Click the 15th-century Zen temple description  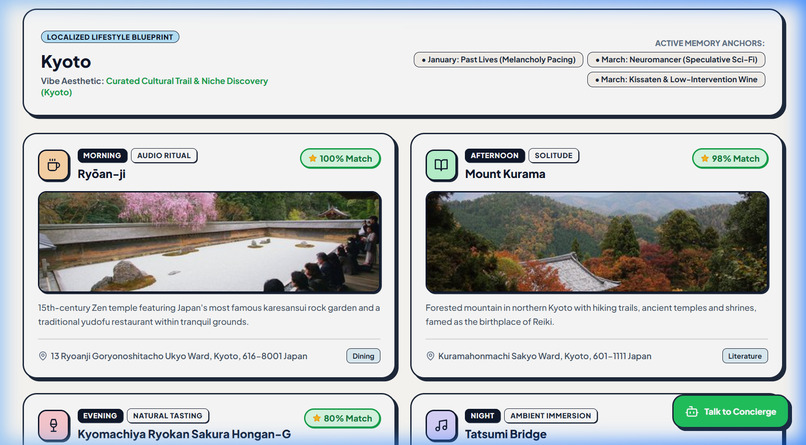click(x=209, y=314)
